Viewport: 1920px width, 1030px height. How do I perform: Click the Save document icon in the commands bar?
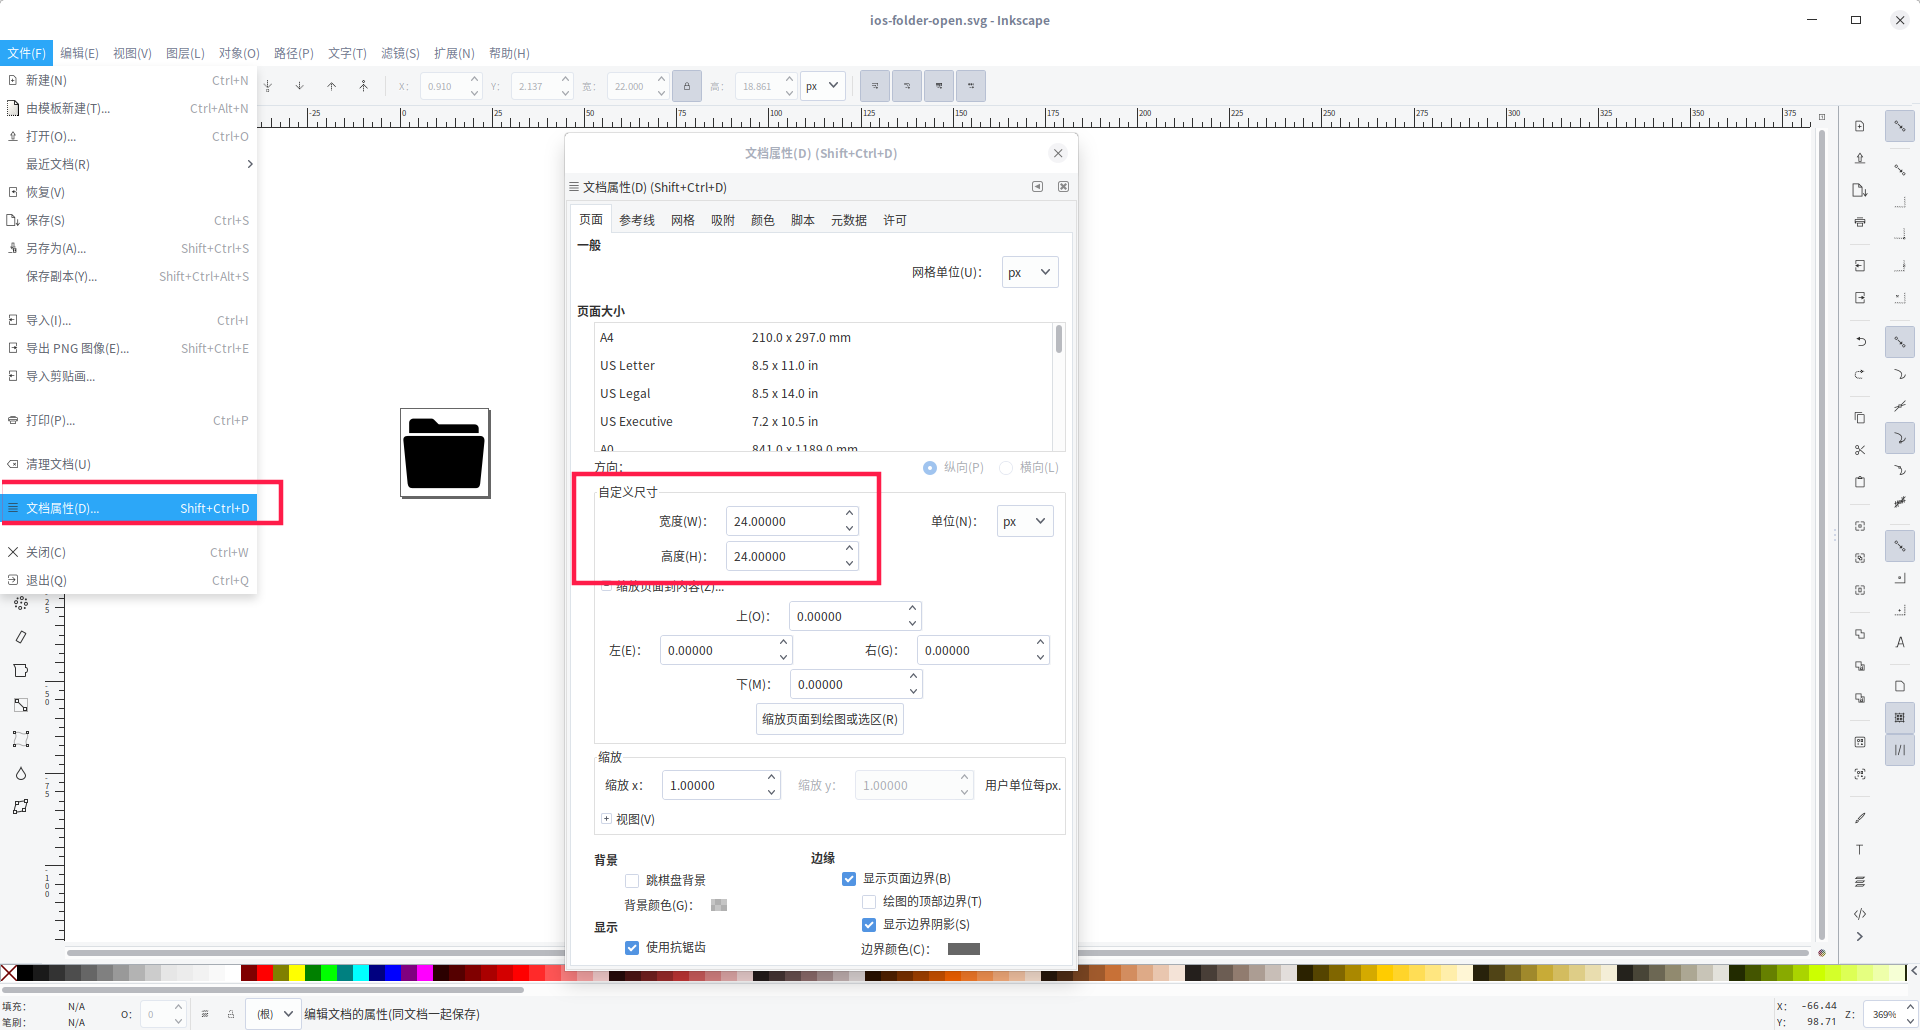[x=1860, y=190]
